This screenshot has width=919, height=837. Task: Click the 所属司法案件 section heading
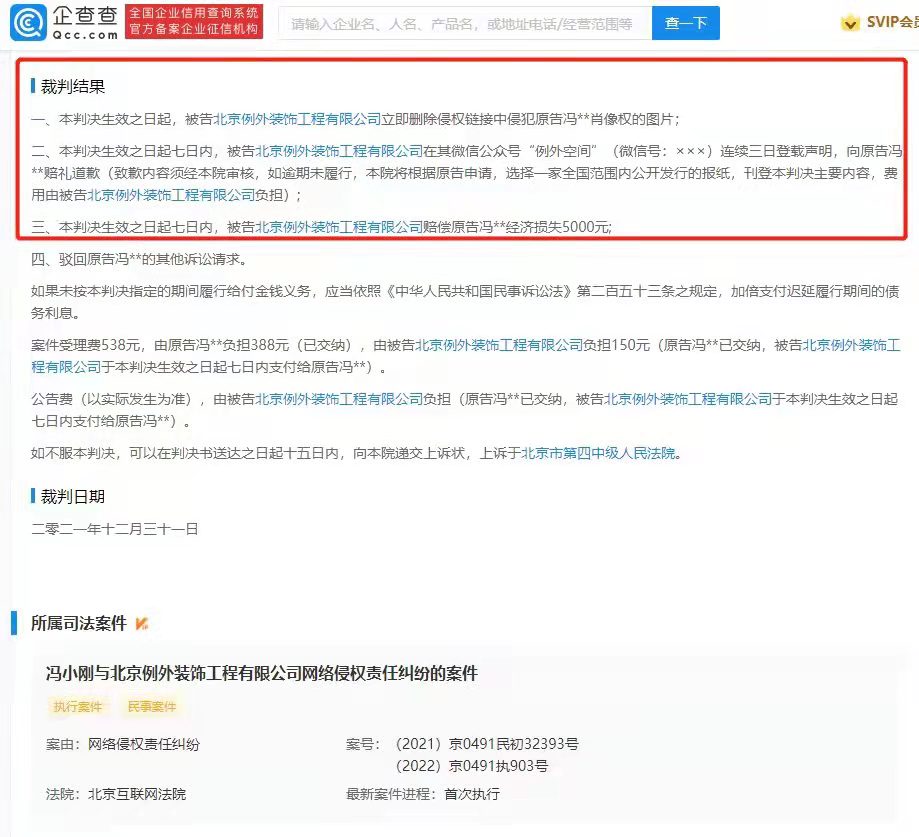pos(79,623)
